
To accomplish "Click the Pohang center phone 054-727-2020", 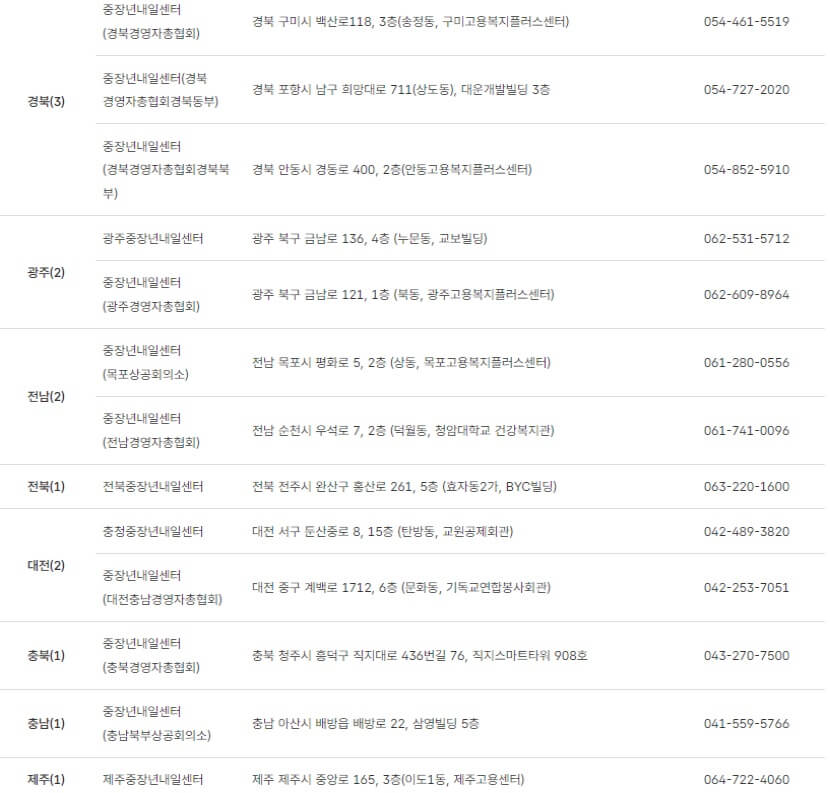I will (x=746, y=89).
